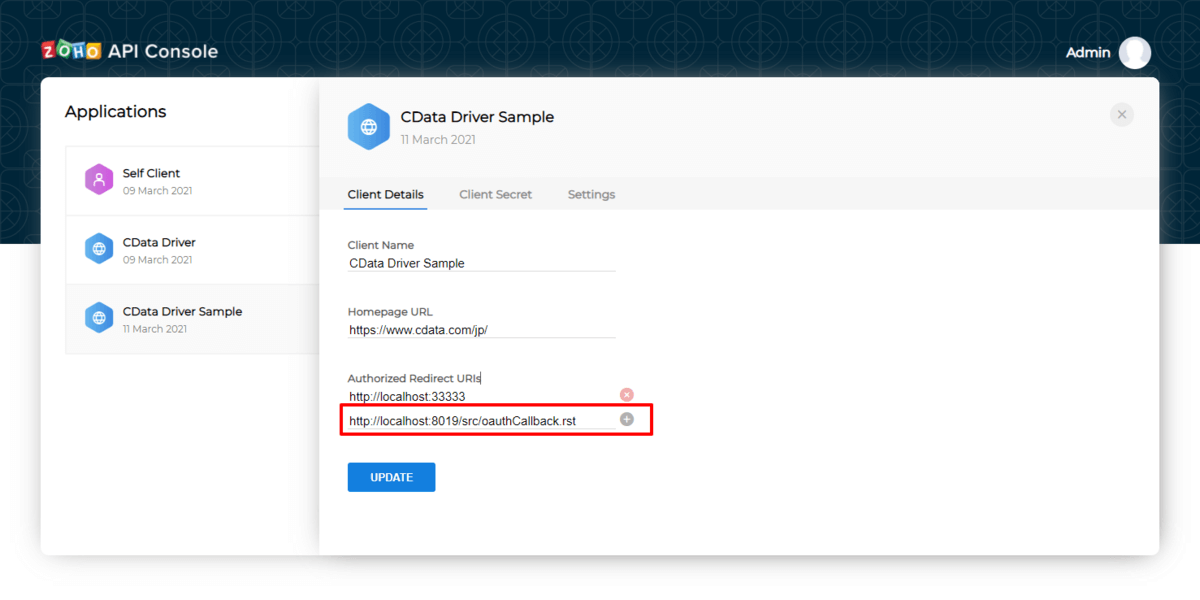This screenshot has width=1200, height=600.
Task: Click the Applications heading
Action: [x=116, y=112]
